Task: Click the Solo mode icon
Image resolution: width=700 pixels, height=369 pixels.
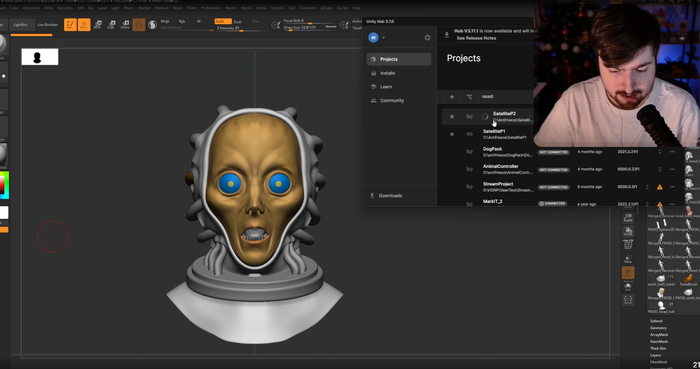Action: coord(628,286)
